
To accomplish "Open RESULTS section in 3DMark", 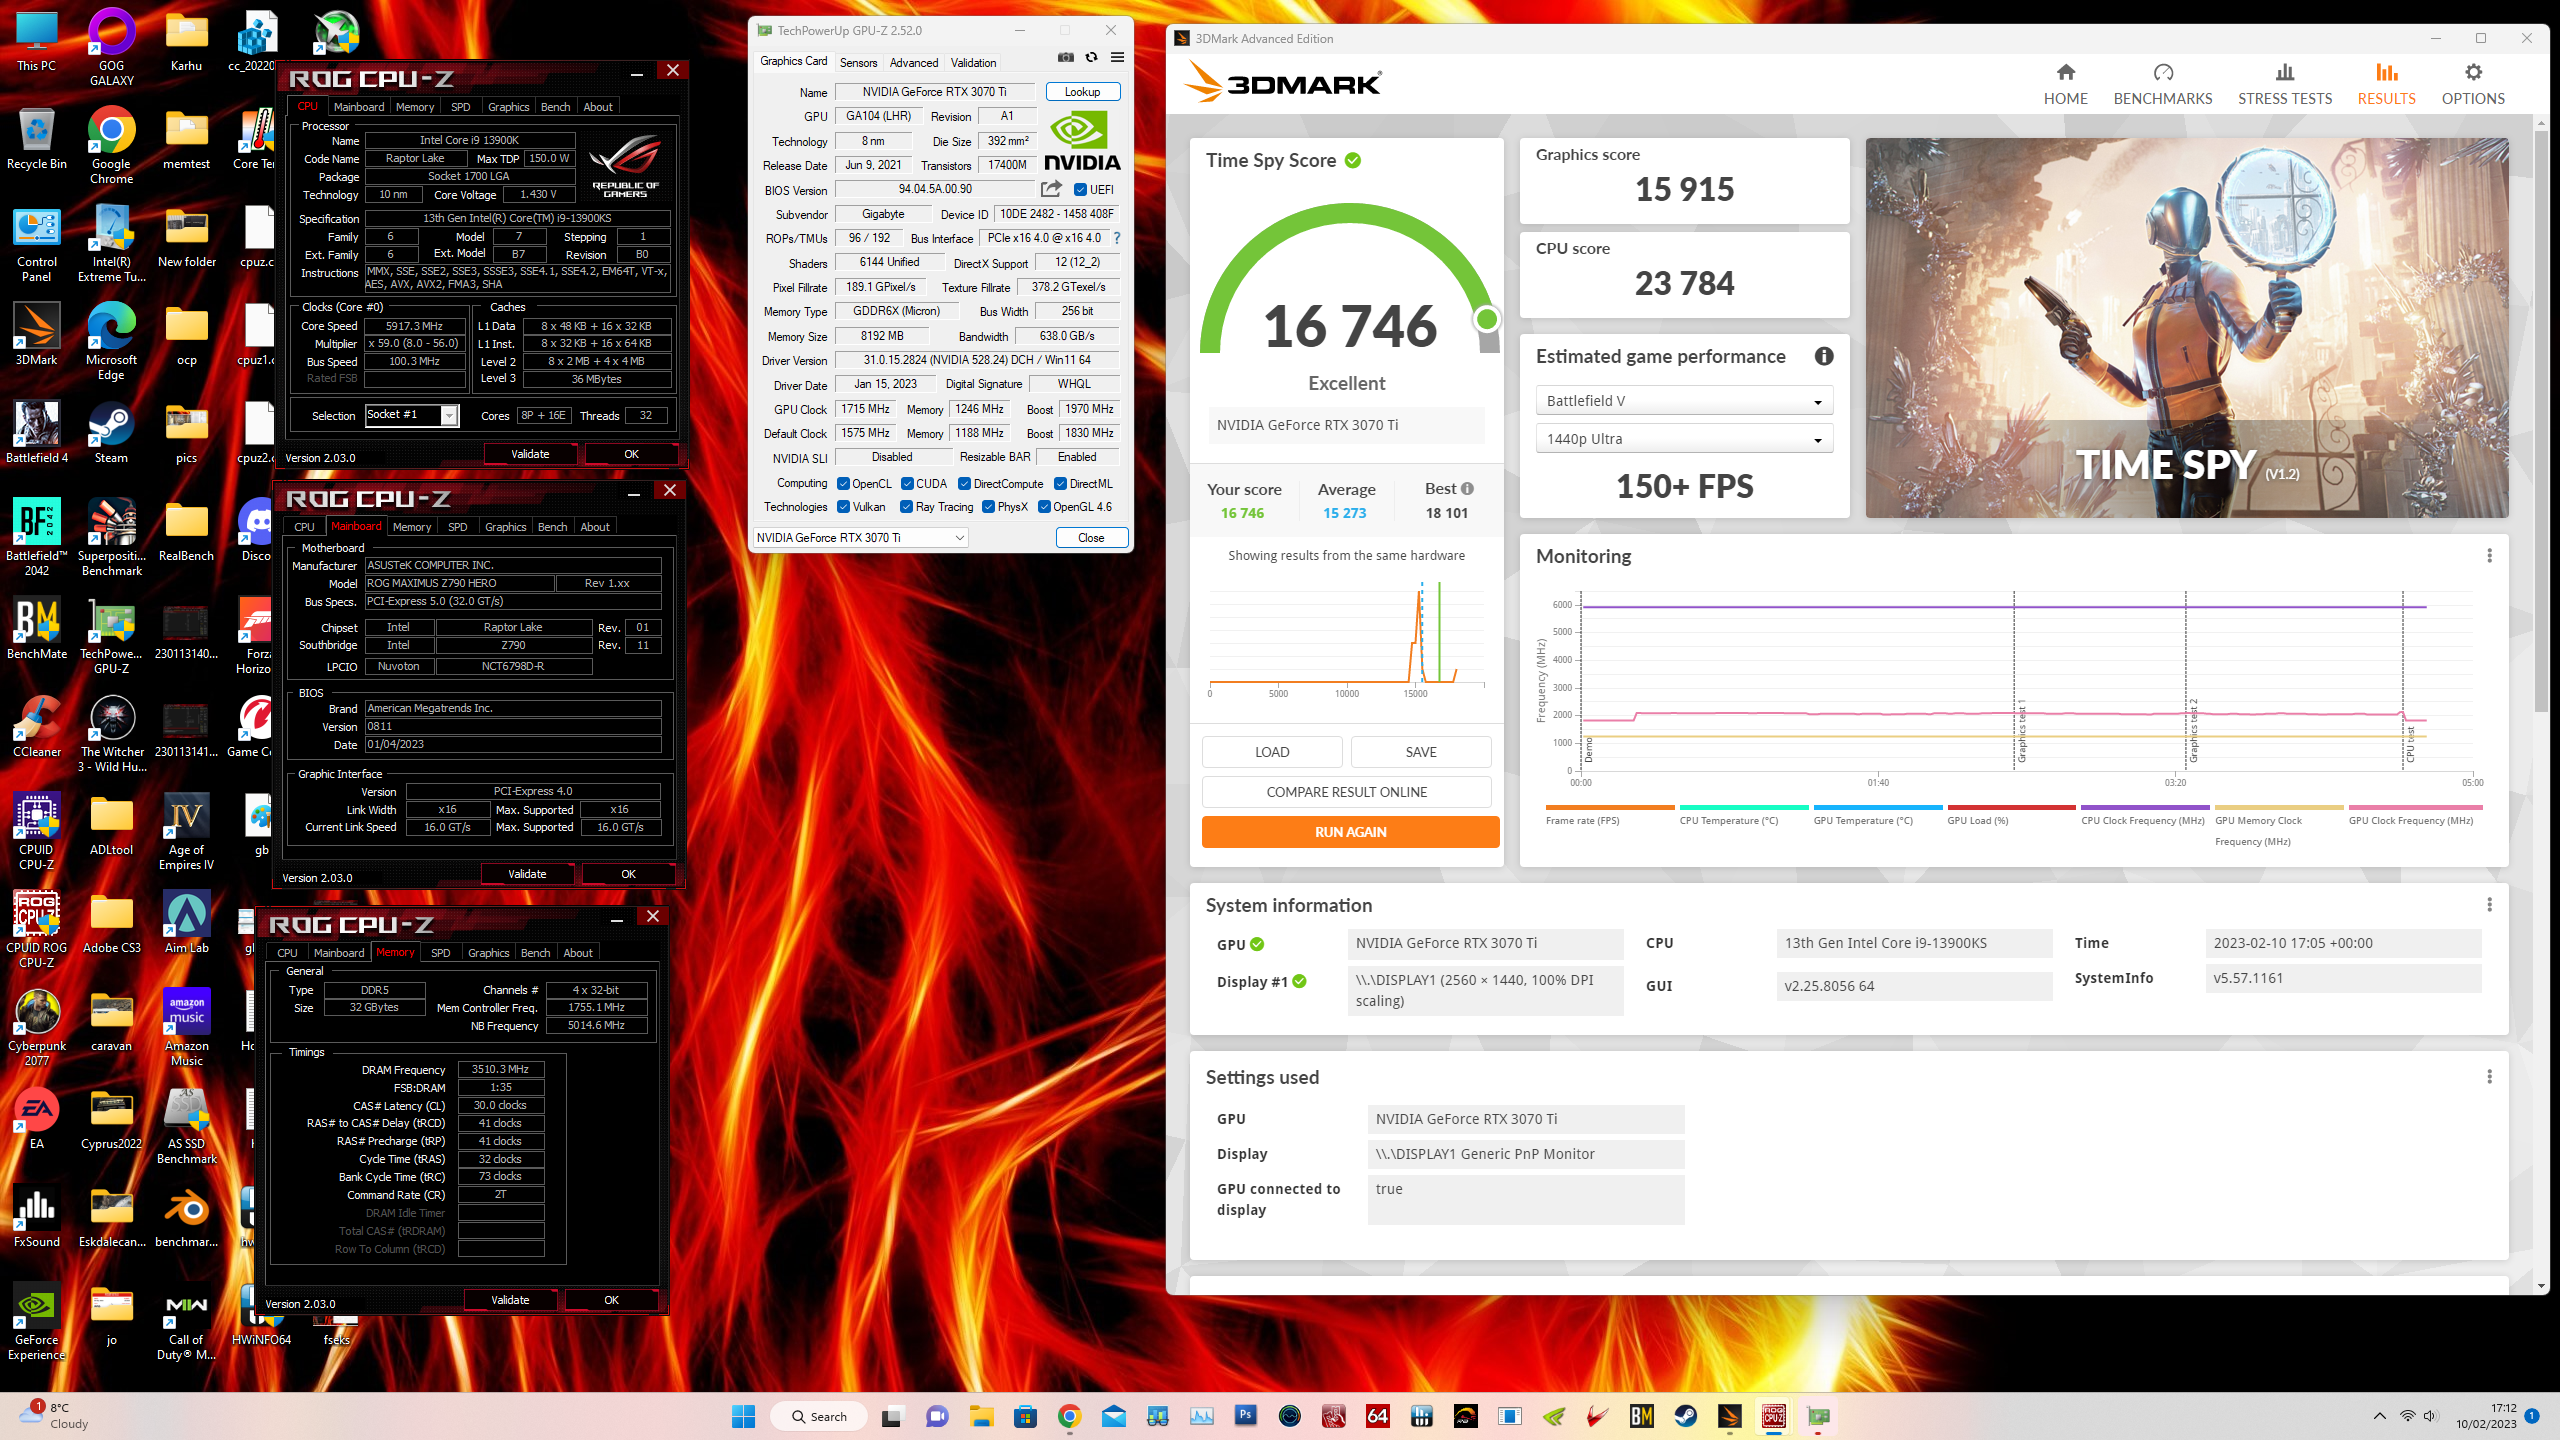I will 2386,84.
